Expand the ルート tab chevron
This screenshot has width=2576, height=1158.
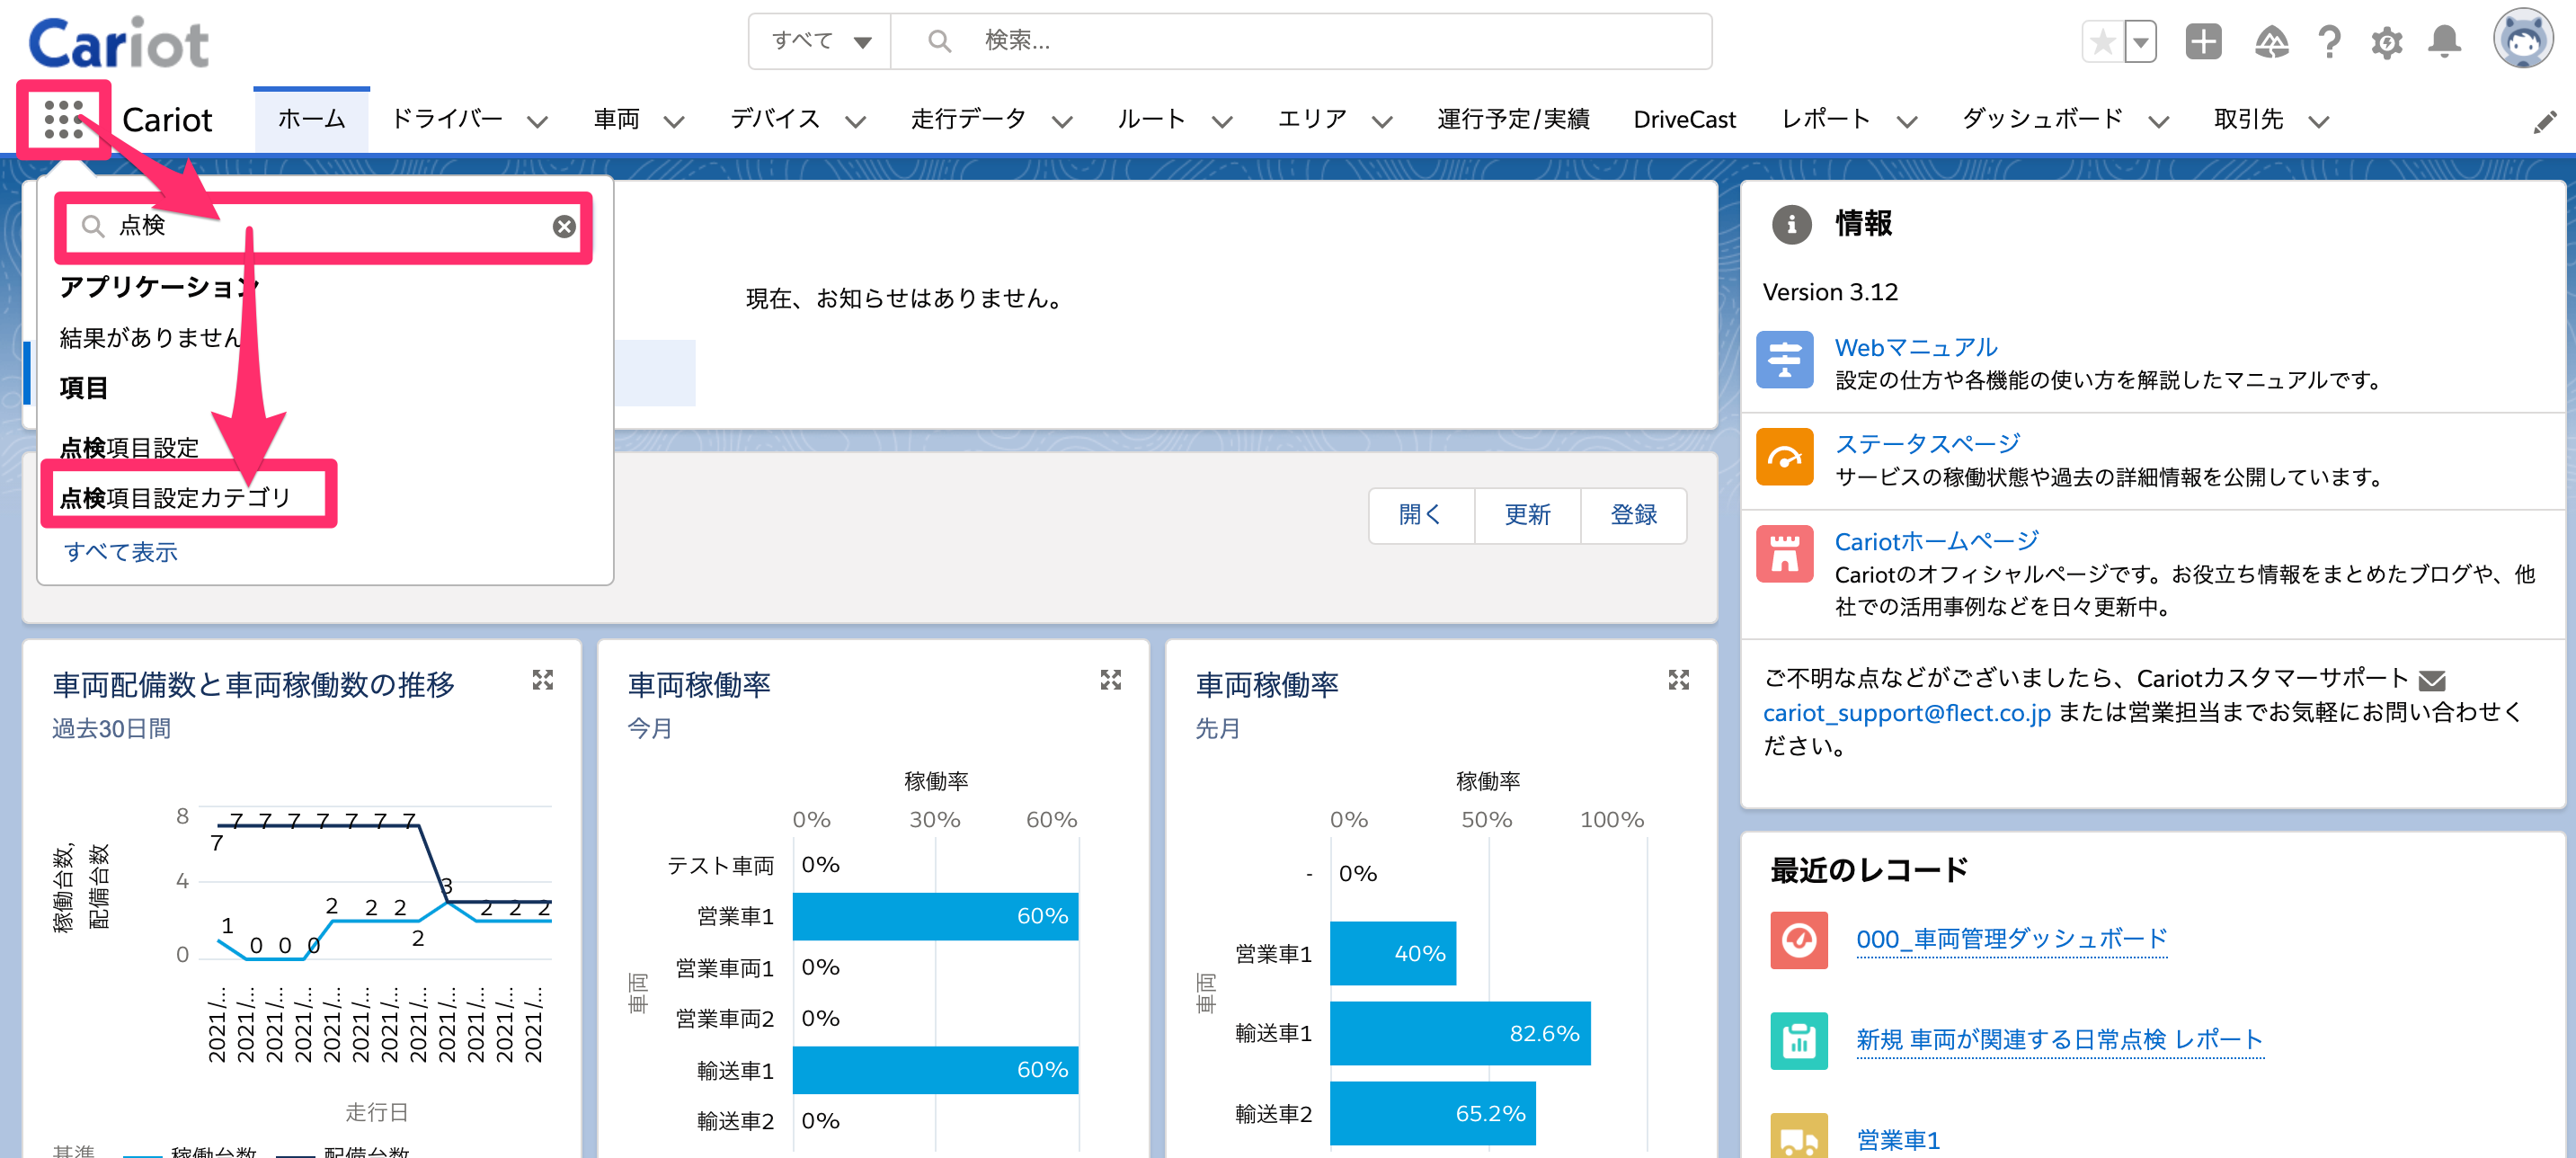1222,122
